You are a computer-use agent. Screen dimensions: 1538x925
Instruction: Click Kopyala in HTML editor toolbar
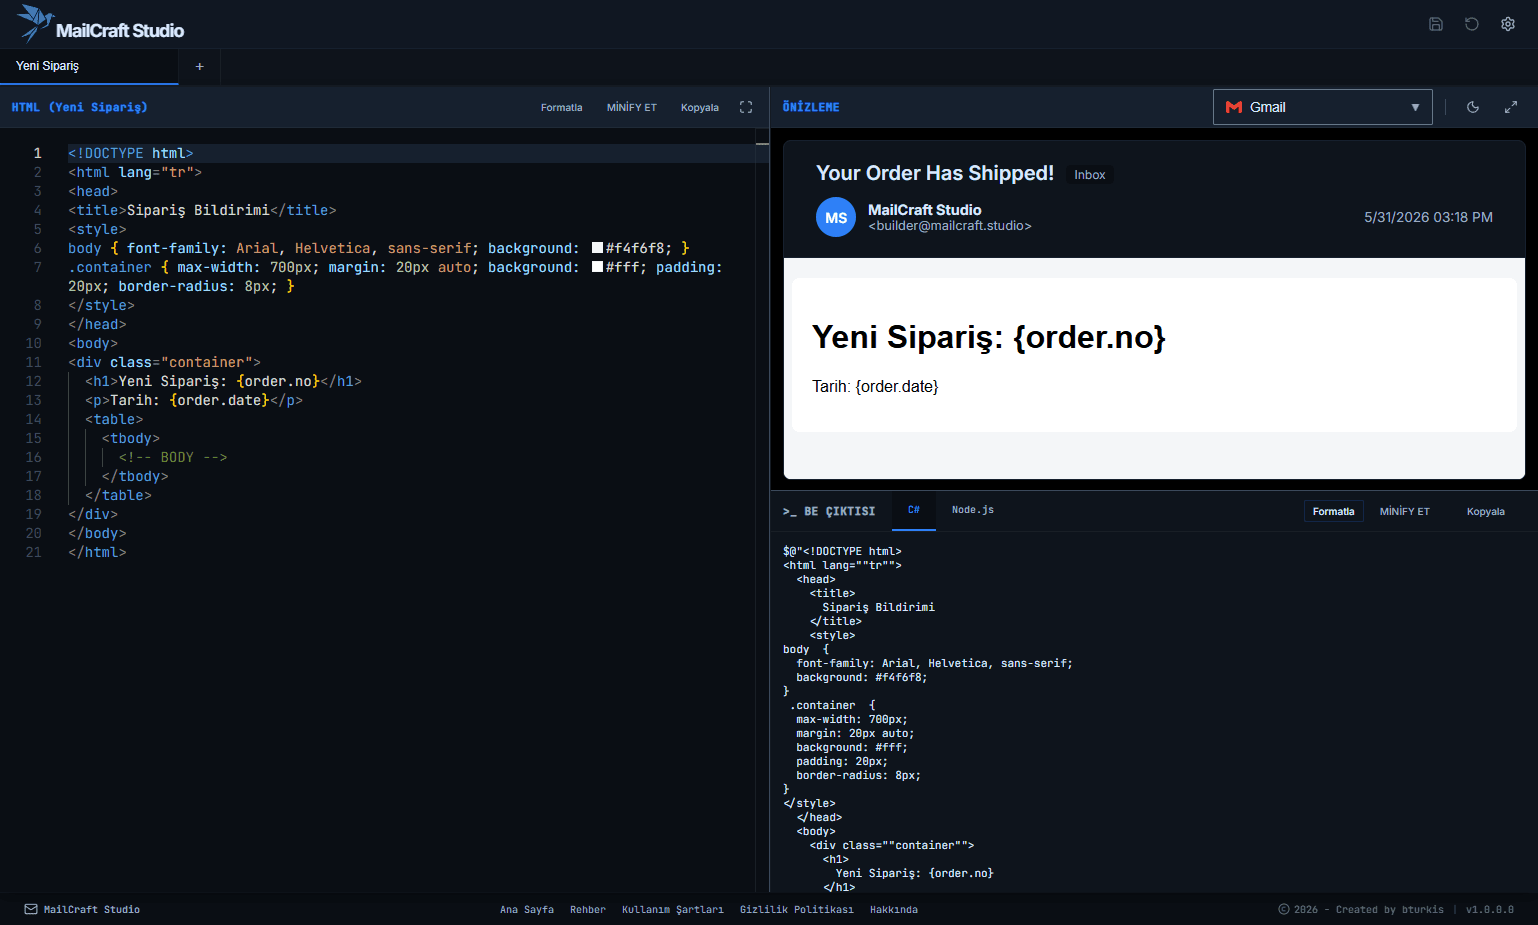pyautogui.click(x=699, y=107)
